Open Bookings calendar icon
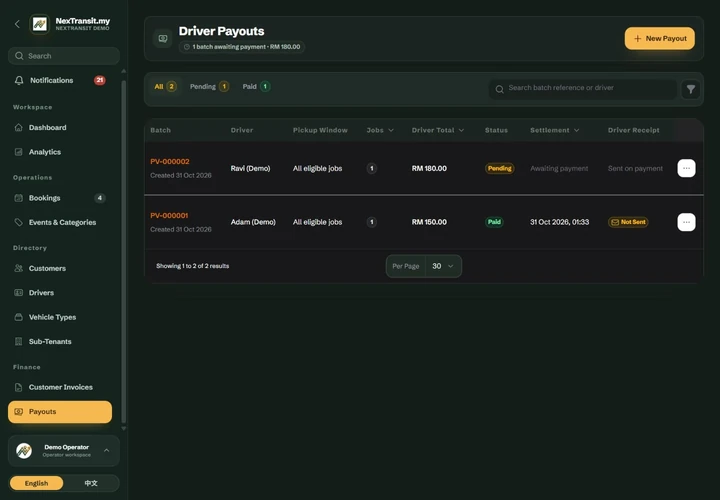720x500 pixels. click(18, 198)
